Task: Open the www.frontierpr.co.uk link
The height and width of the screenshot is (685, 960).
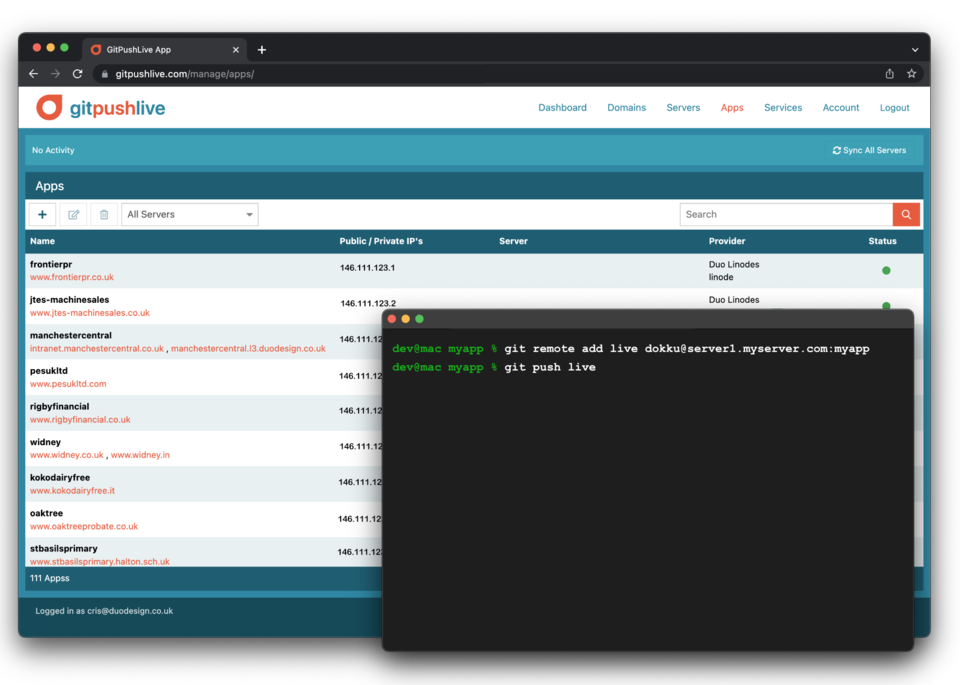Action: pos(72,277)
